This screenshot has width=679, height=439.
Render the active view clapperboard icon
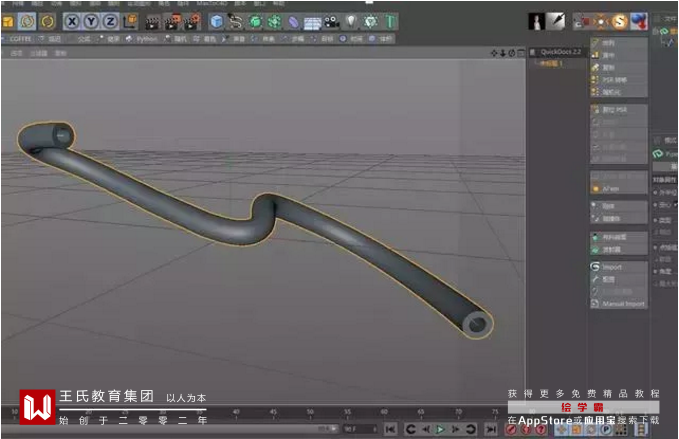click(152, 22)
